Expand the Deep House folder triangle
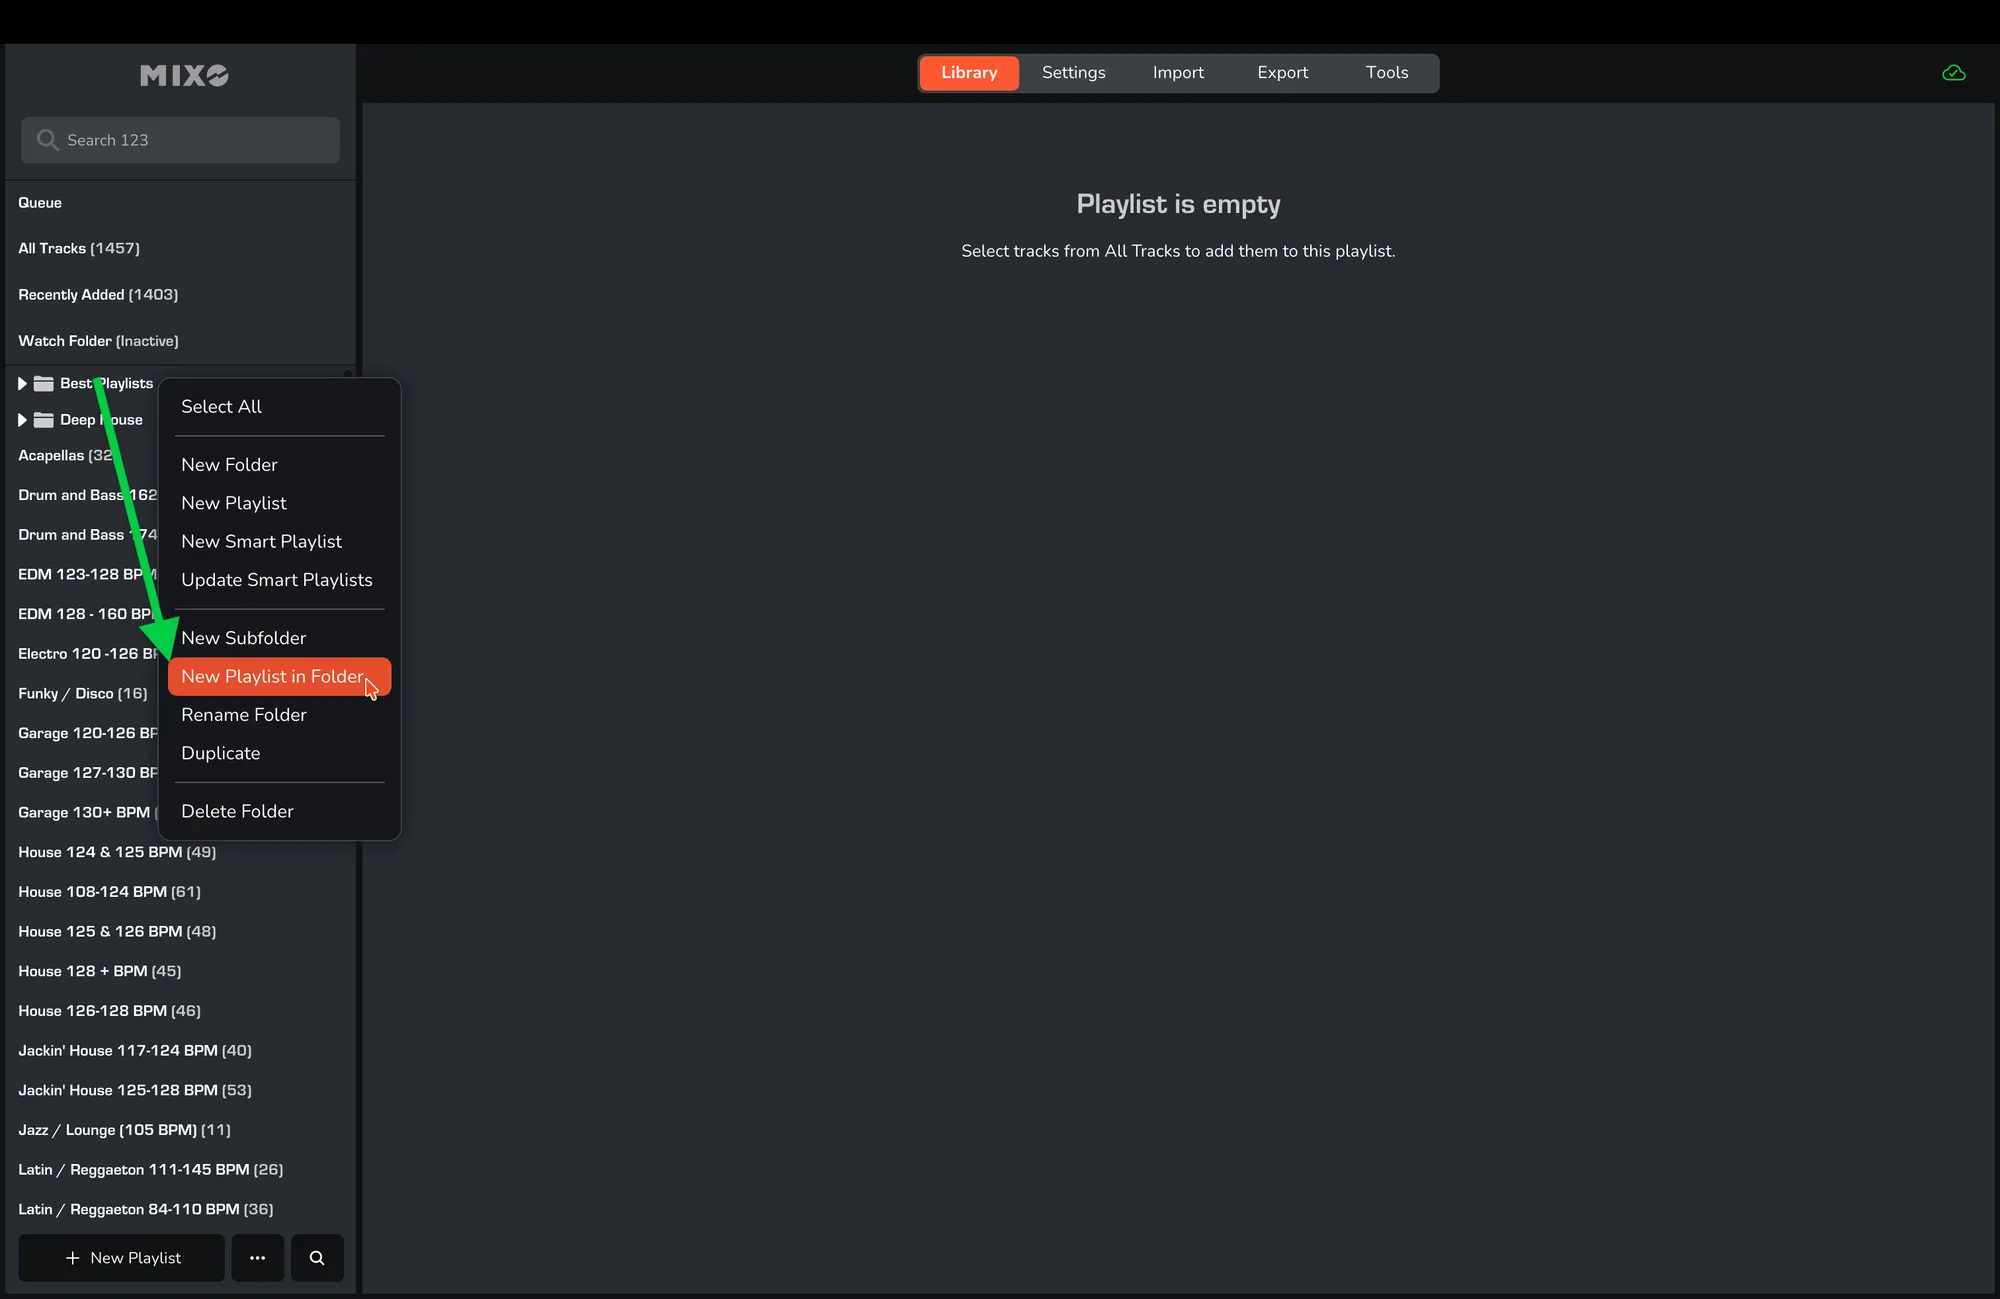 click(22, 420)
